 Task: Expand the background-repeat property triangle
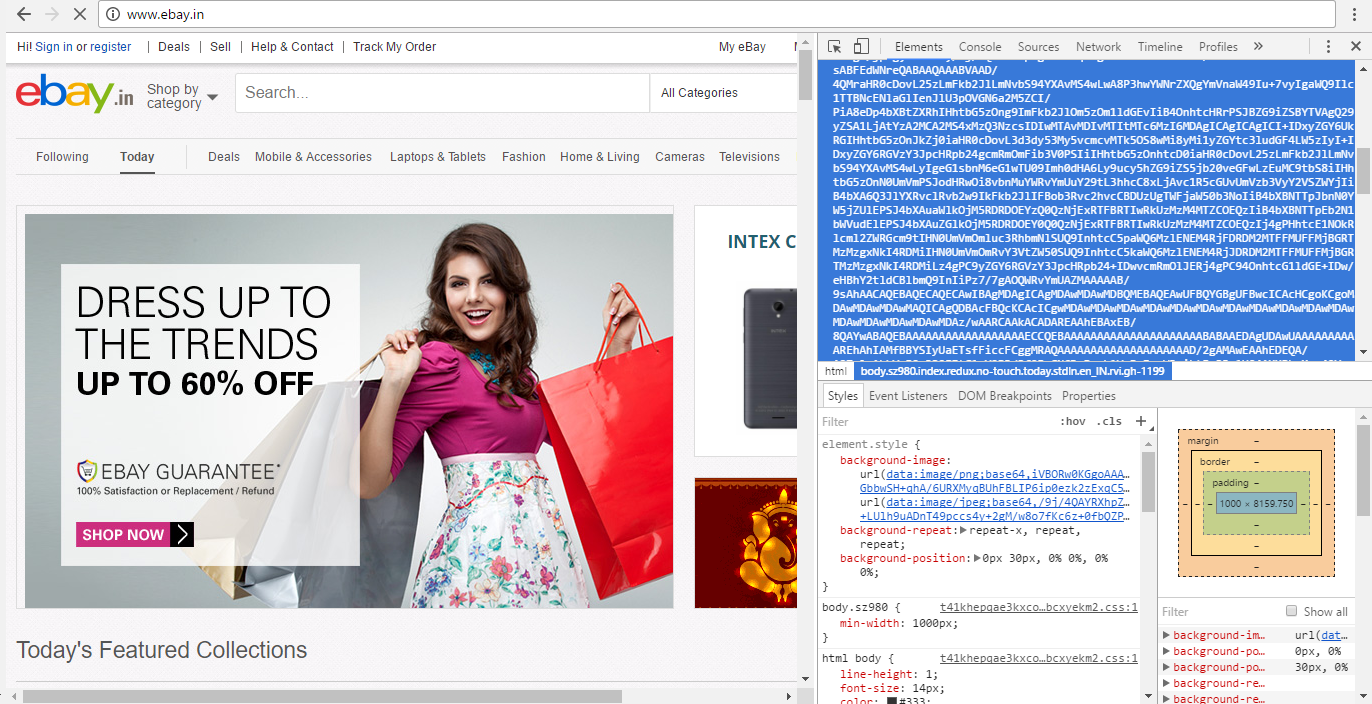pyautogui.click(x=963, y=530)
